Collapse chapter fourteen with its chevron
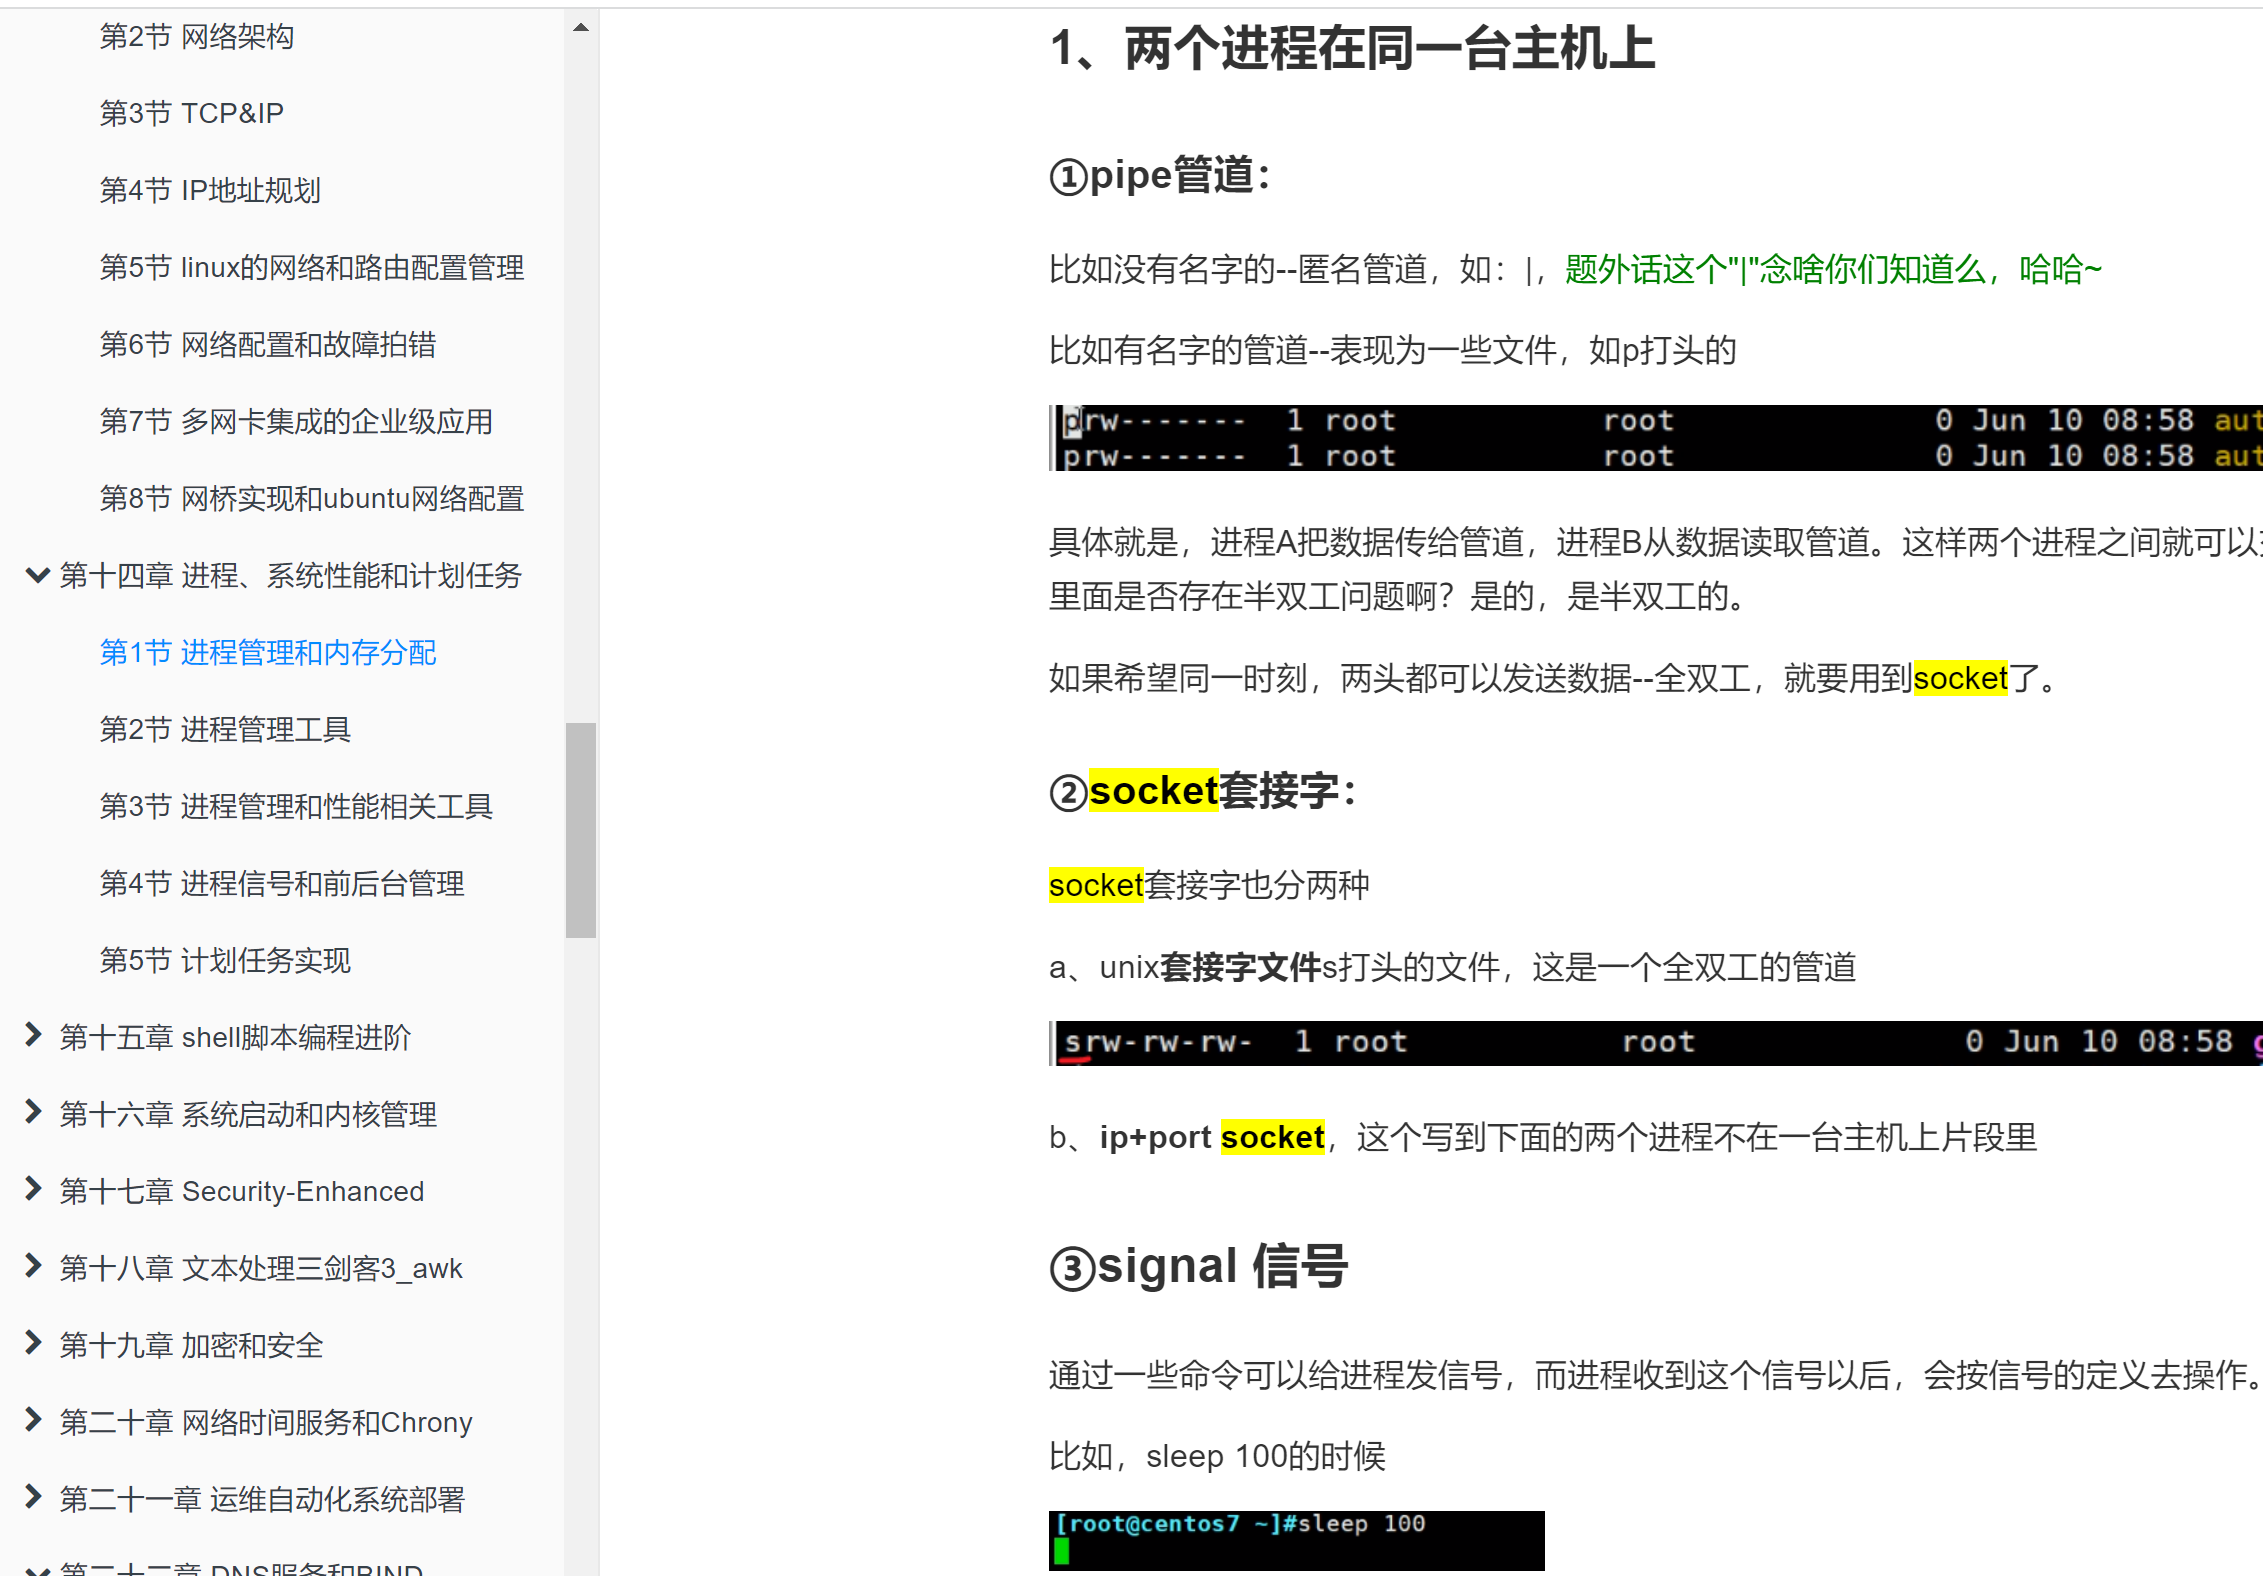2263x1576 pixels. click(x=37, y=575)
